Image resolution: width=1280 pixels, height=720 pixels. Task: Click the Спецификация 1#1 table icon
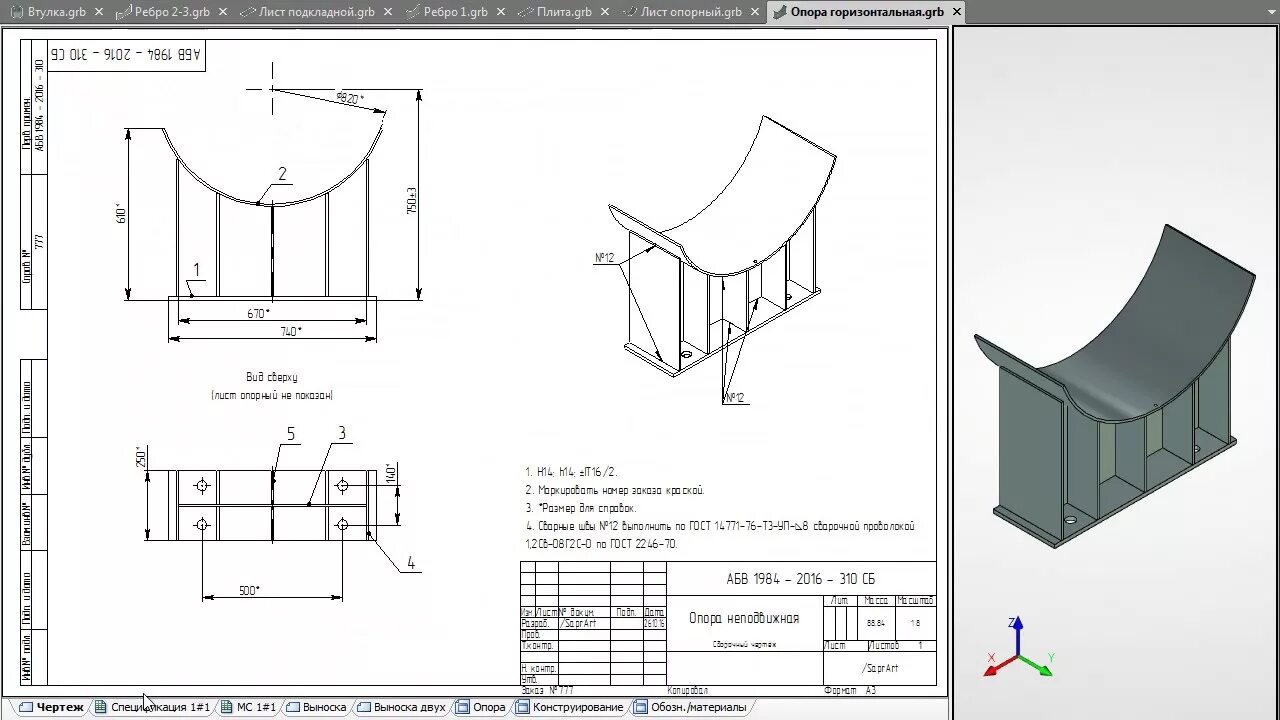[100, 707]
